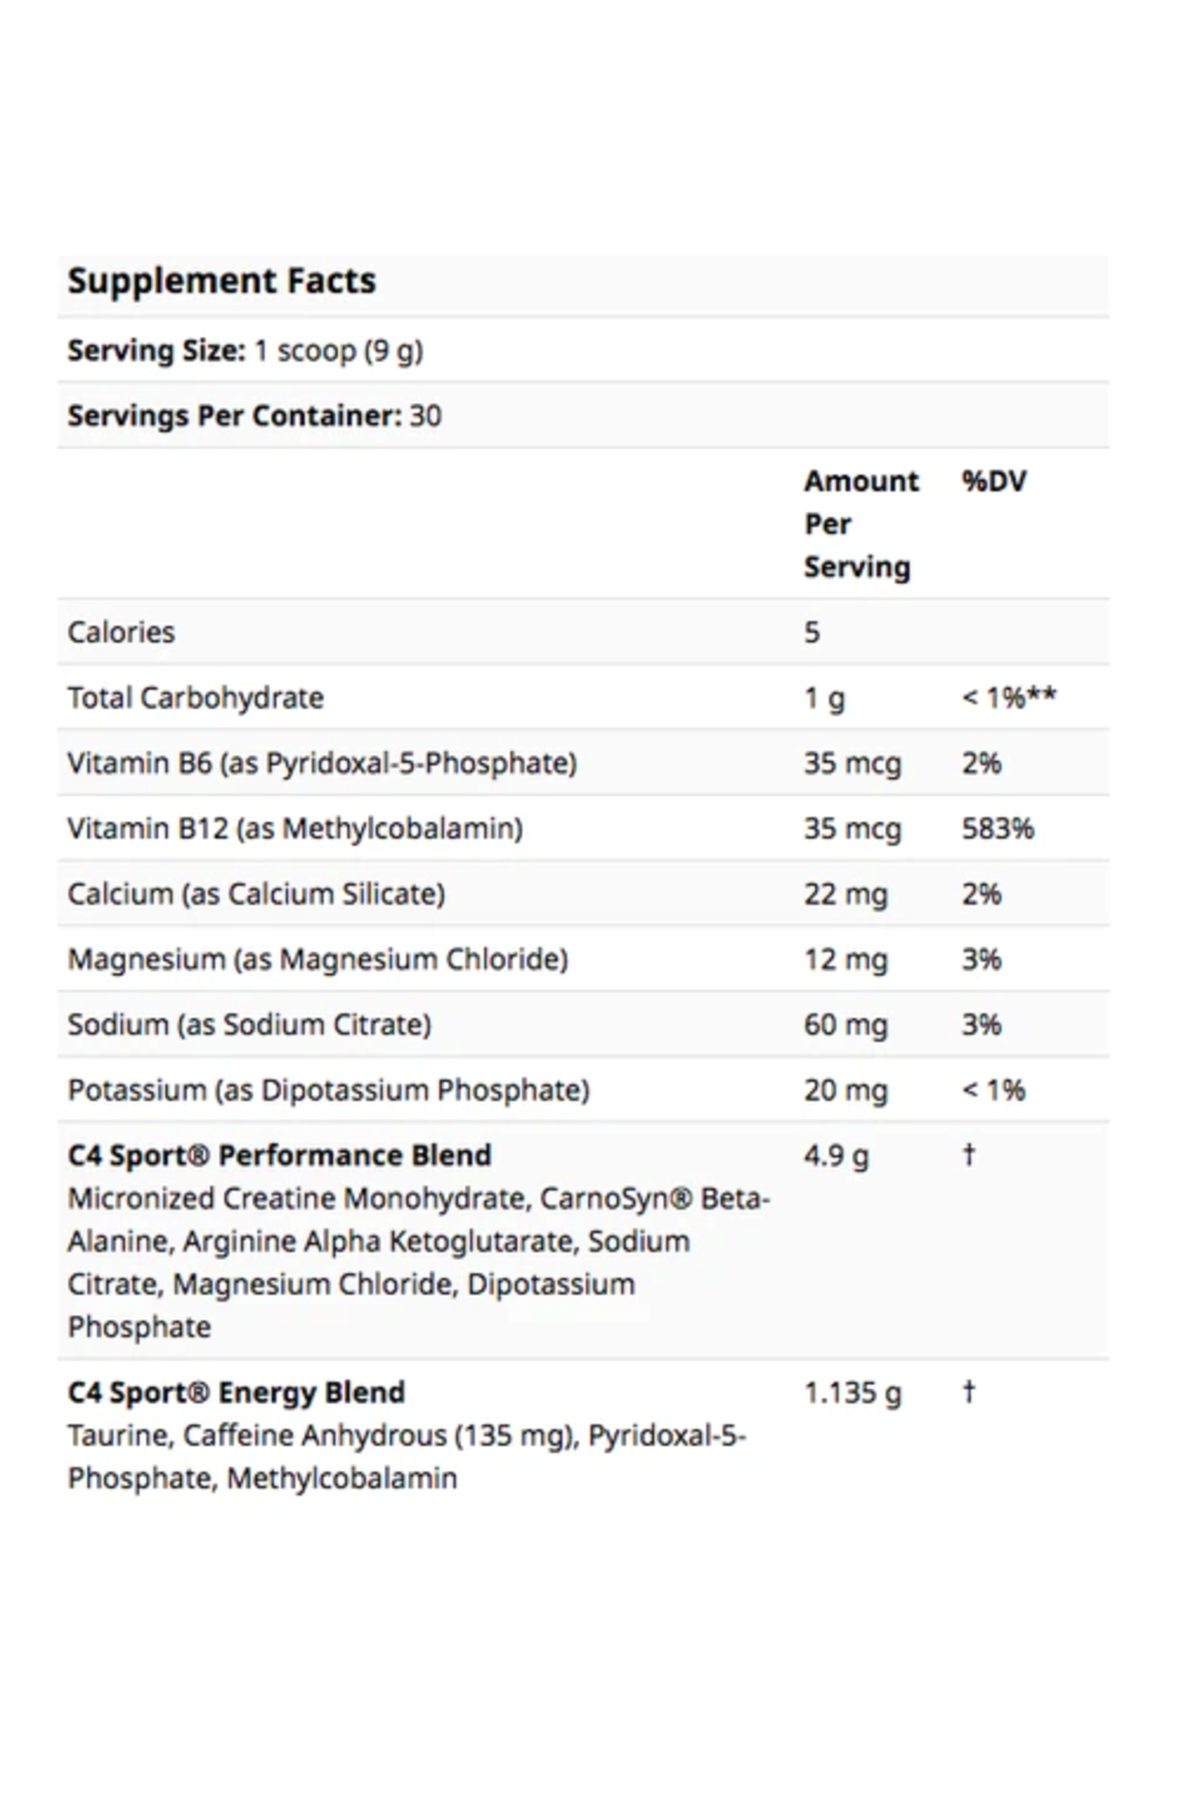Select the Vitamin B12 Methylcobalamin row
This screenshot has height=1800, width=1200.
pos(583,828)
